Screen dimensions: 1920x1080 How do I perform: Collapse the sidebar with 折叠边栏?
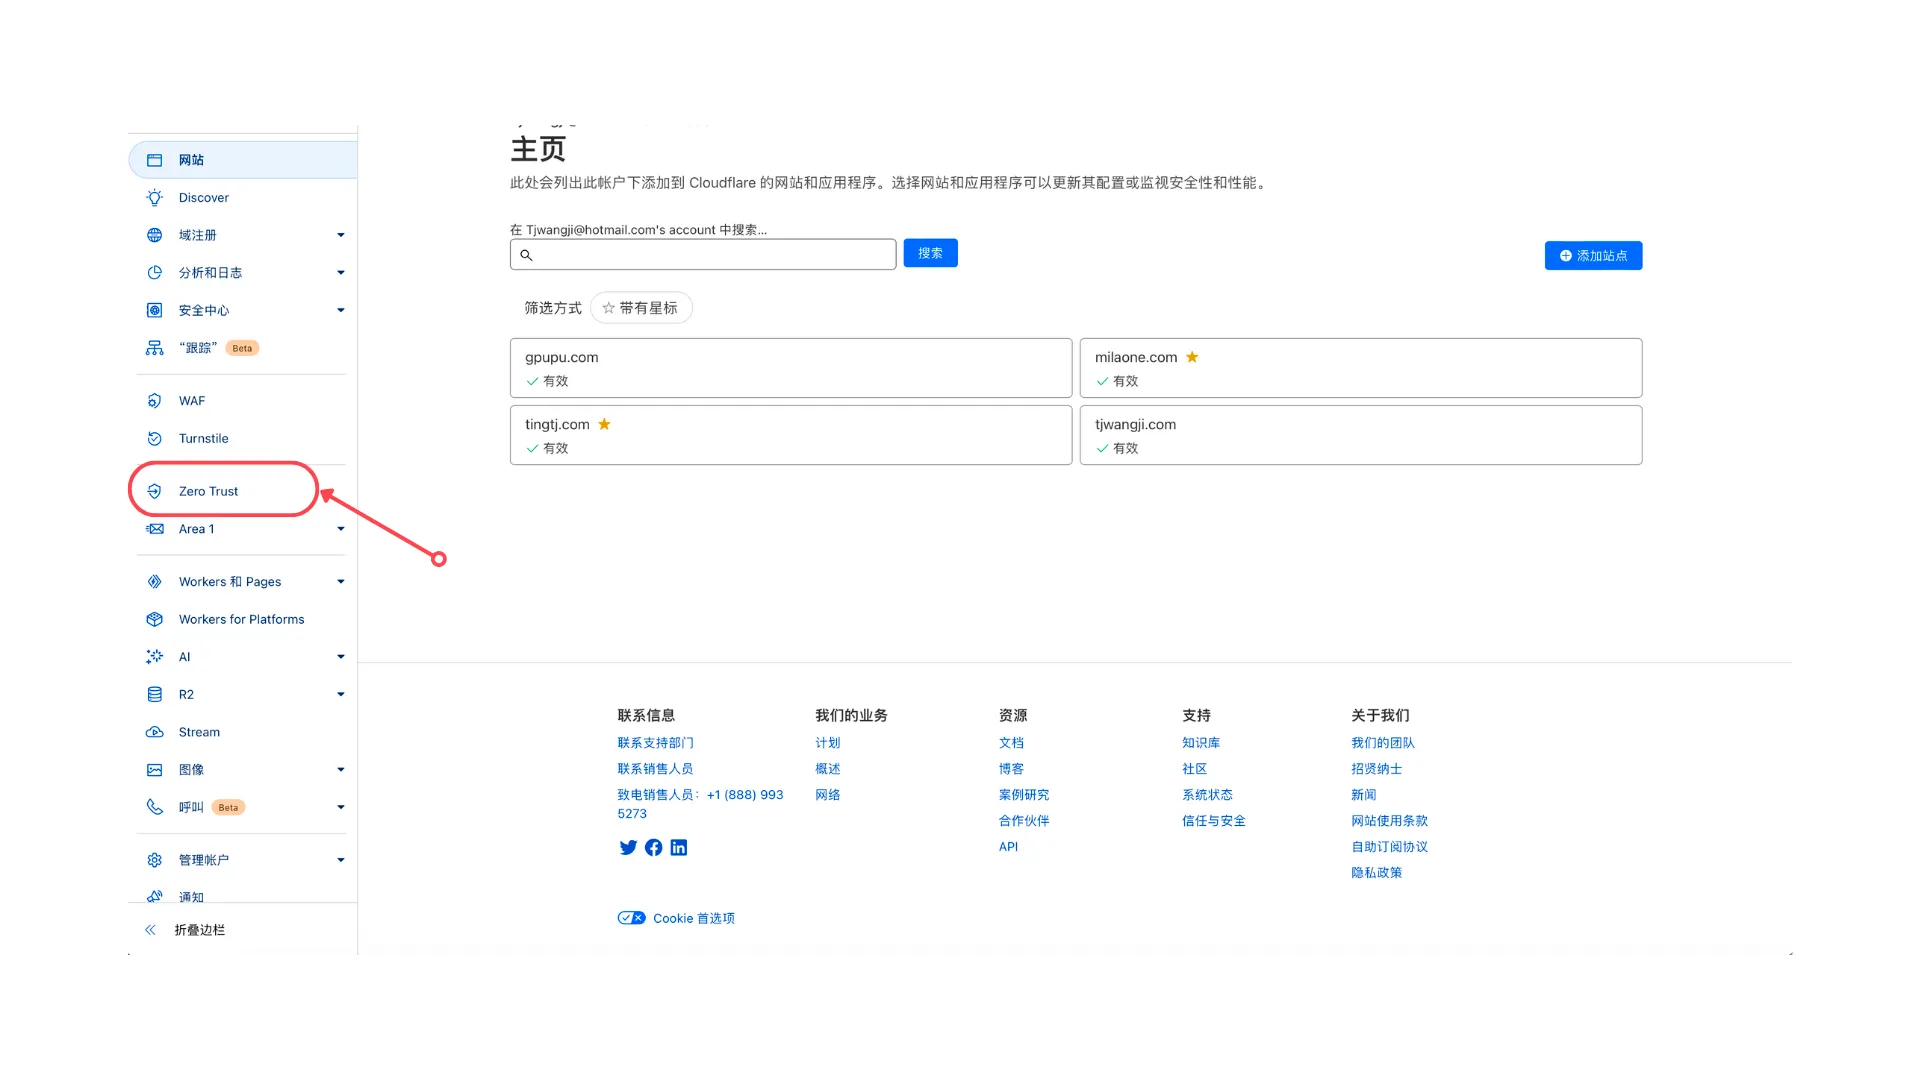(198, 930)
